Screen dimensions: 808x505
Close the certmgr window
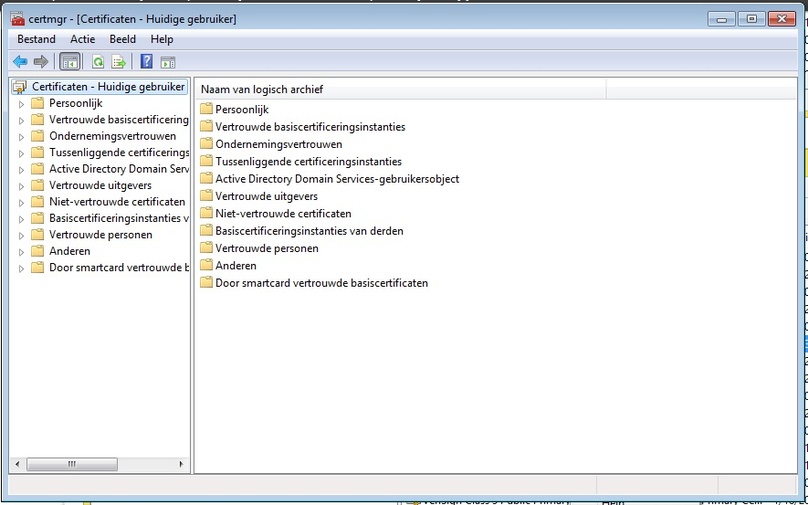click(x=782, y=19)
